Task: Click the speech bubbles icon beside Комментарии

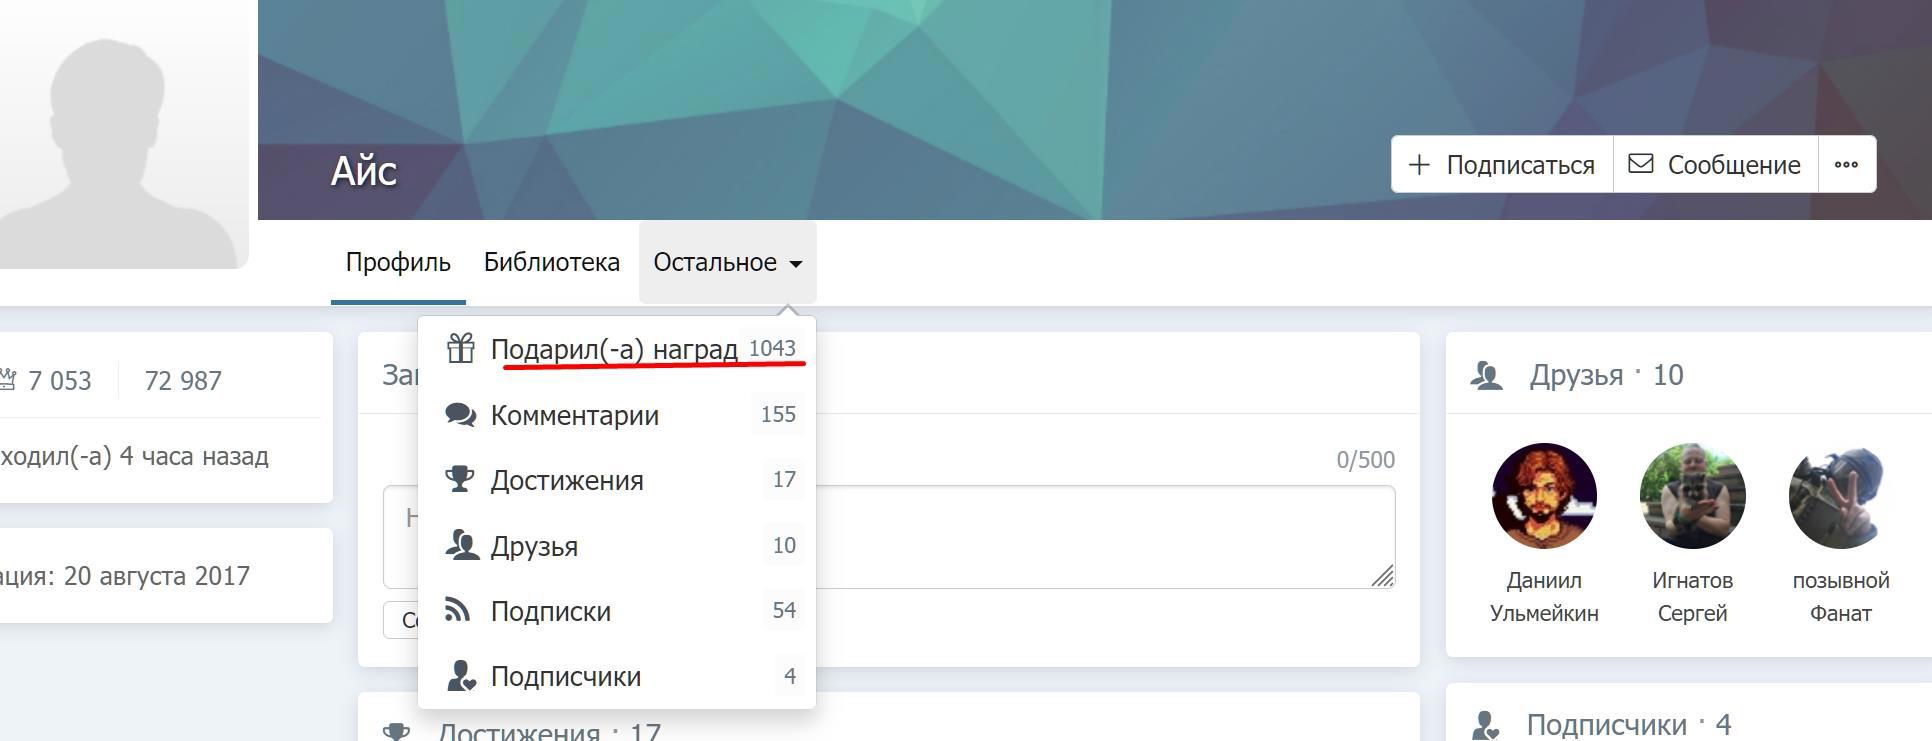Action: point(460,414)
